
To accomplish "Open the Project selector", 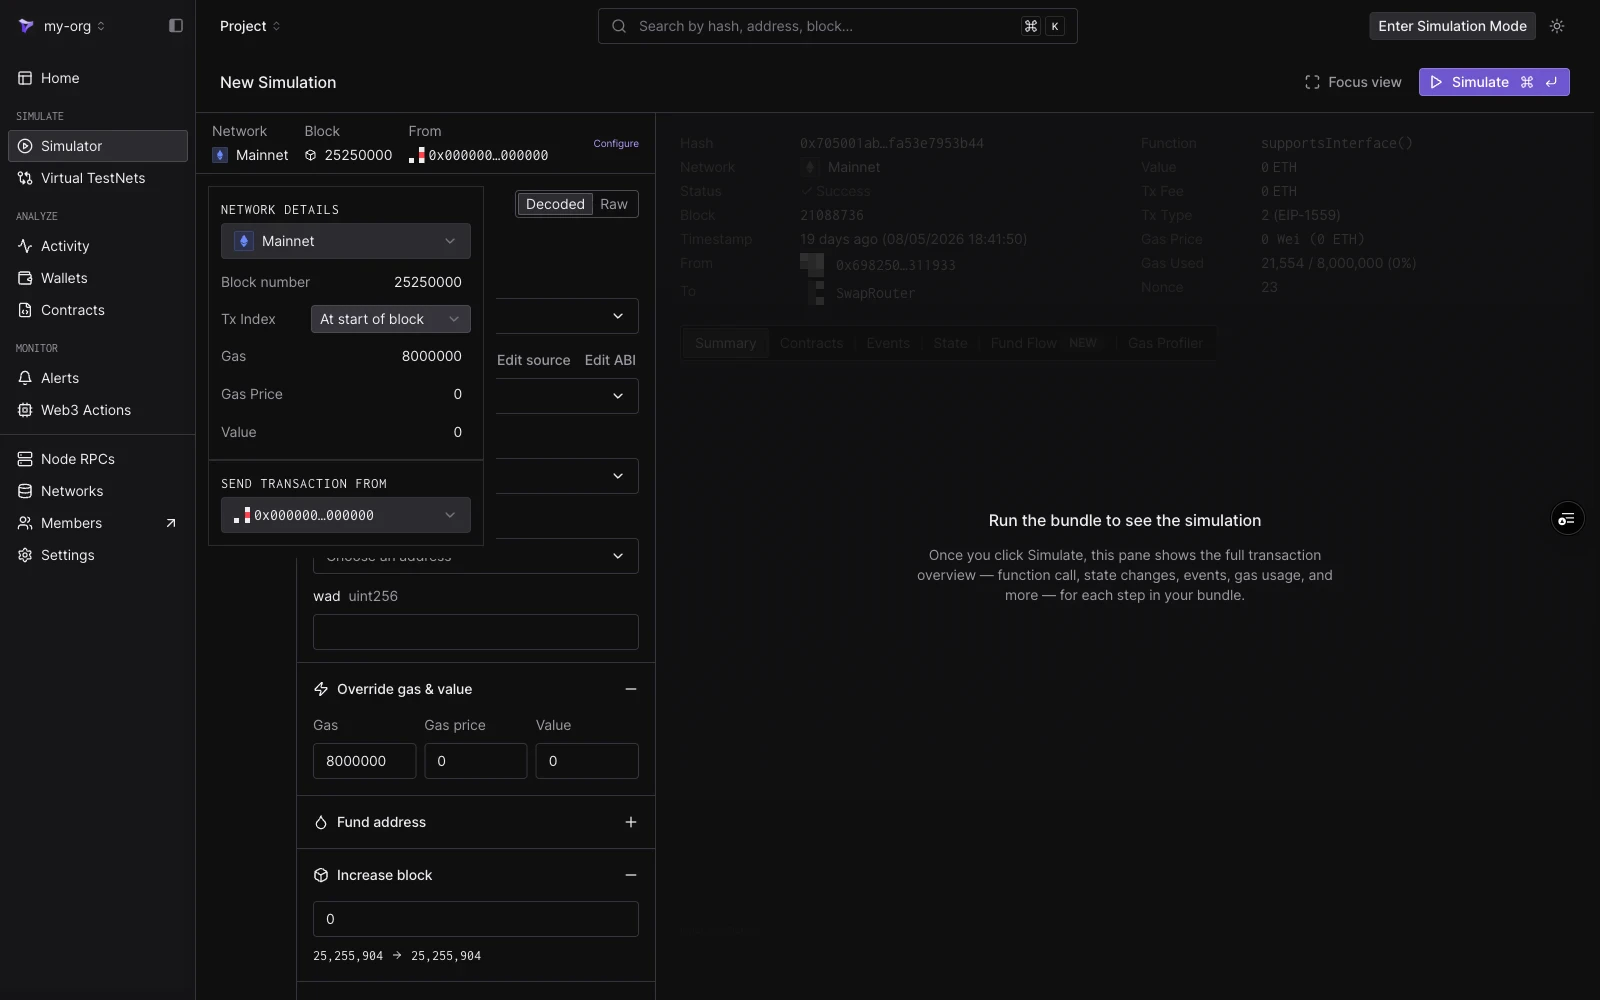I will click(250, 26).
